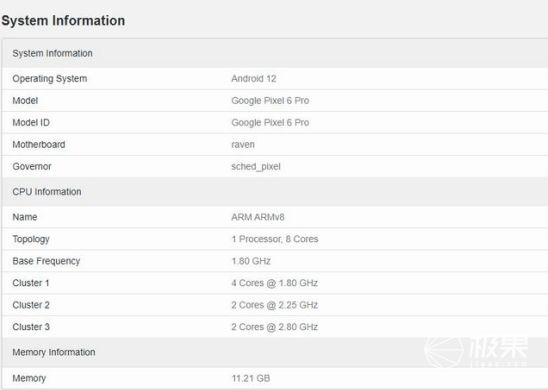Click the sched_pixel governor value
The height and width of the screenshot is (390, 548).
coord(256,167)
